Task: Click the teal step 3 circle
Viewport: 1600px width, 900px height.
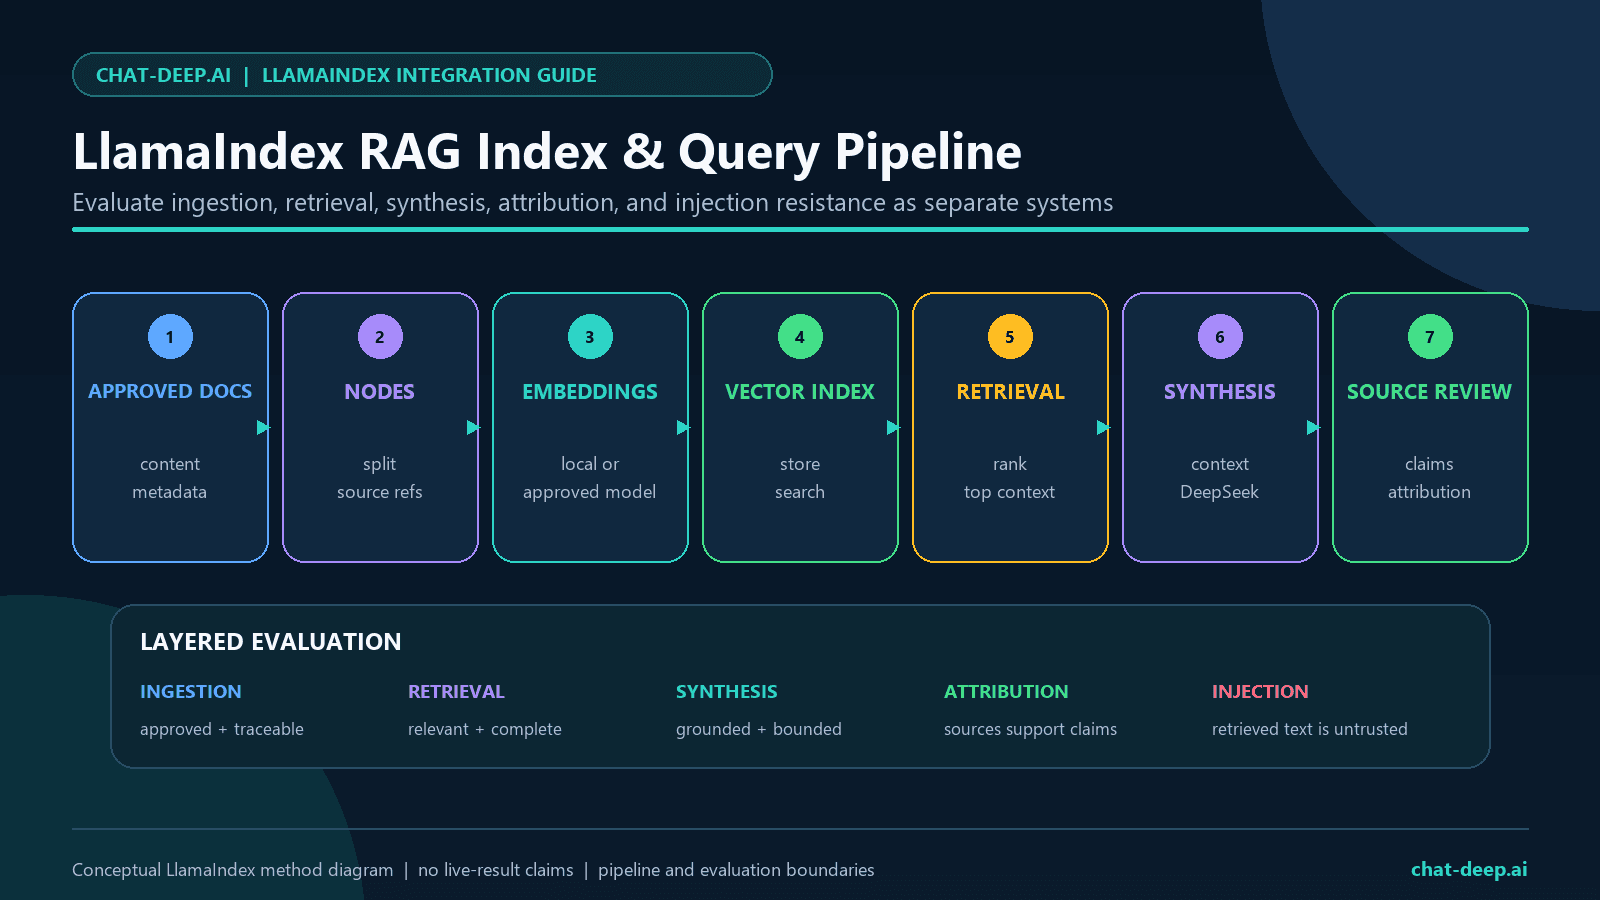Action: 590,337
